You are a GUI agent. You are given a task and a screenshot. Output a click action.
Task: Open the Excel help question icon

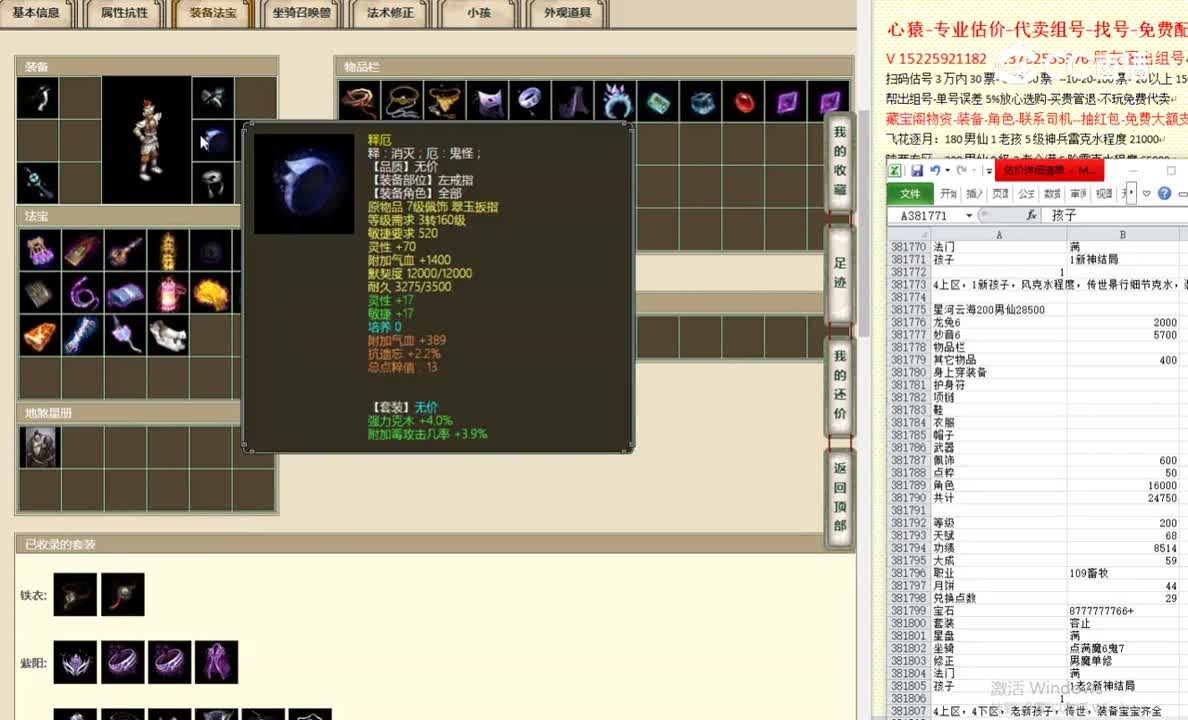tap(1165, 193)
